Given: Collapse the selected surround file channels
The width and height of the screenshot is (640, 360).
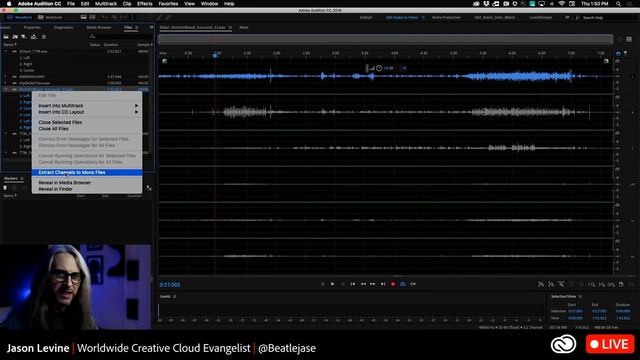Looking at the screenshot, I should (x=6, y=89).
